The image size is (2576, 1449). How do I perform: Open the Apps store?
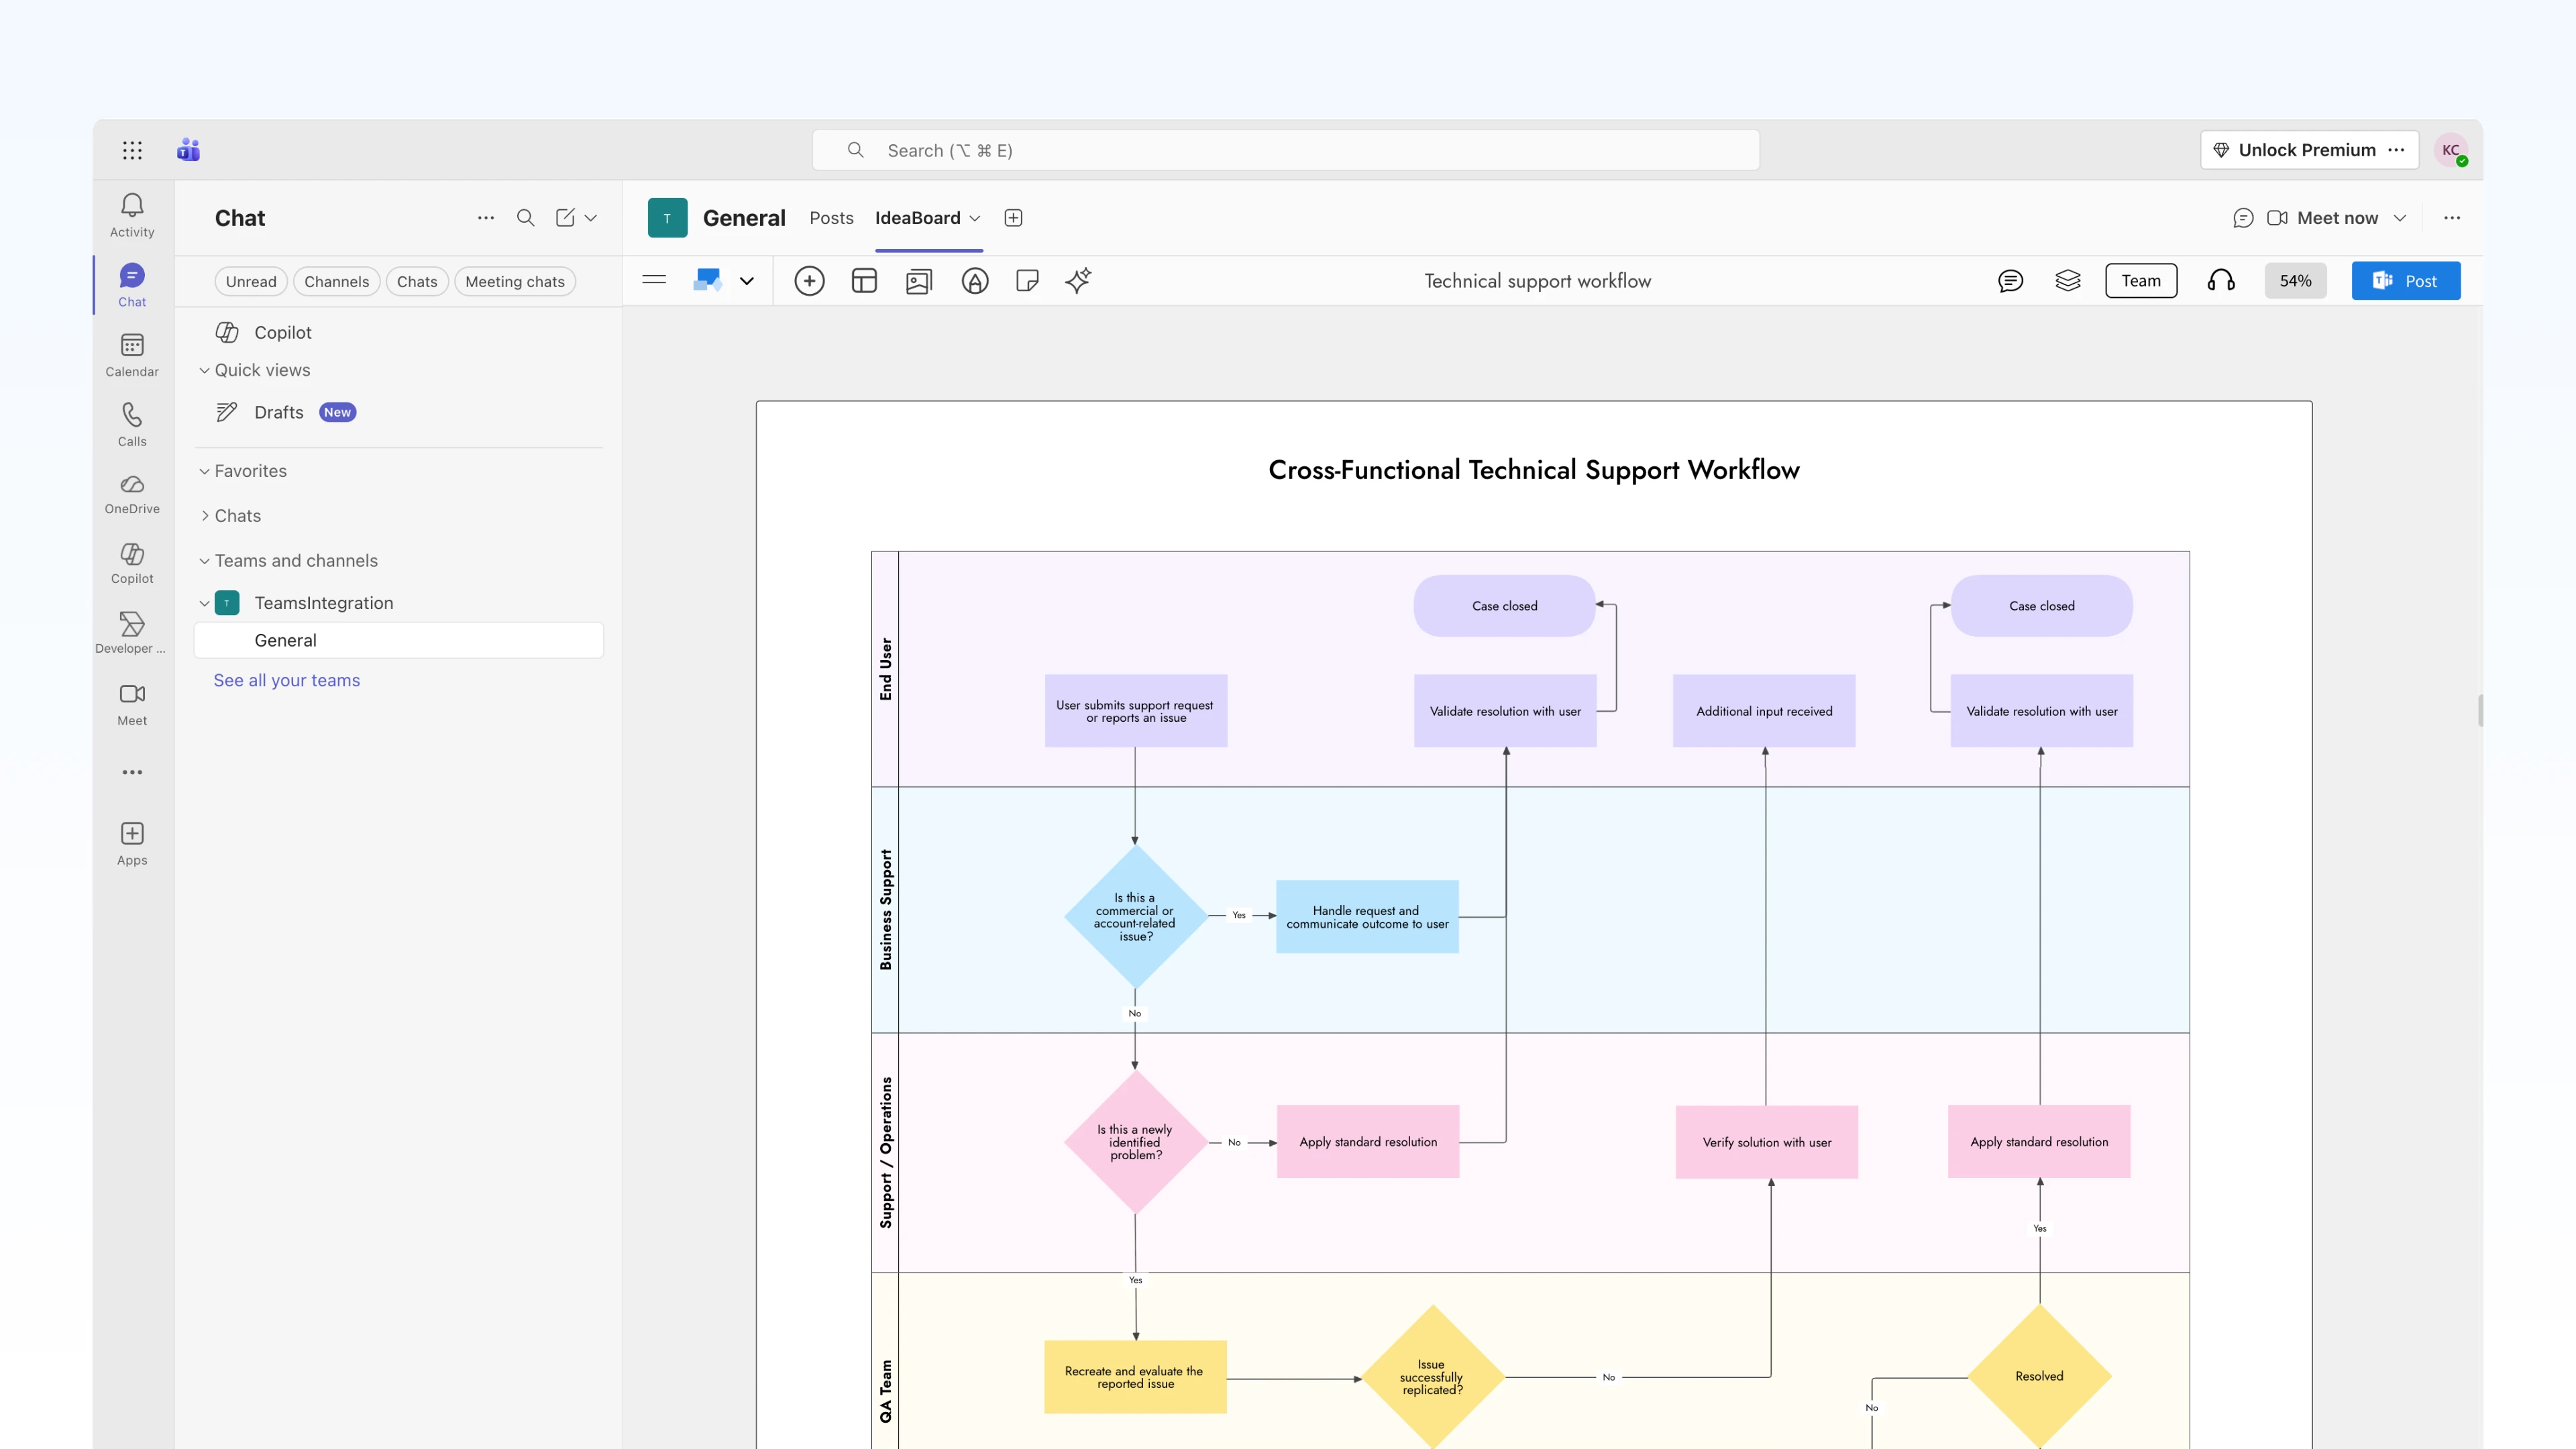[132, 844]
